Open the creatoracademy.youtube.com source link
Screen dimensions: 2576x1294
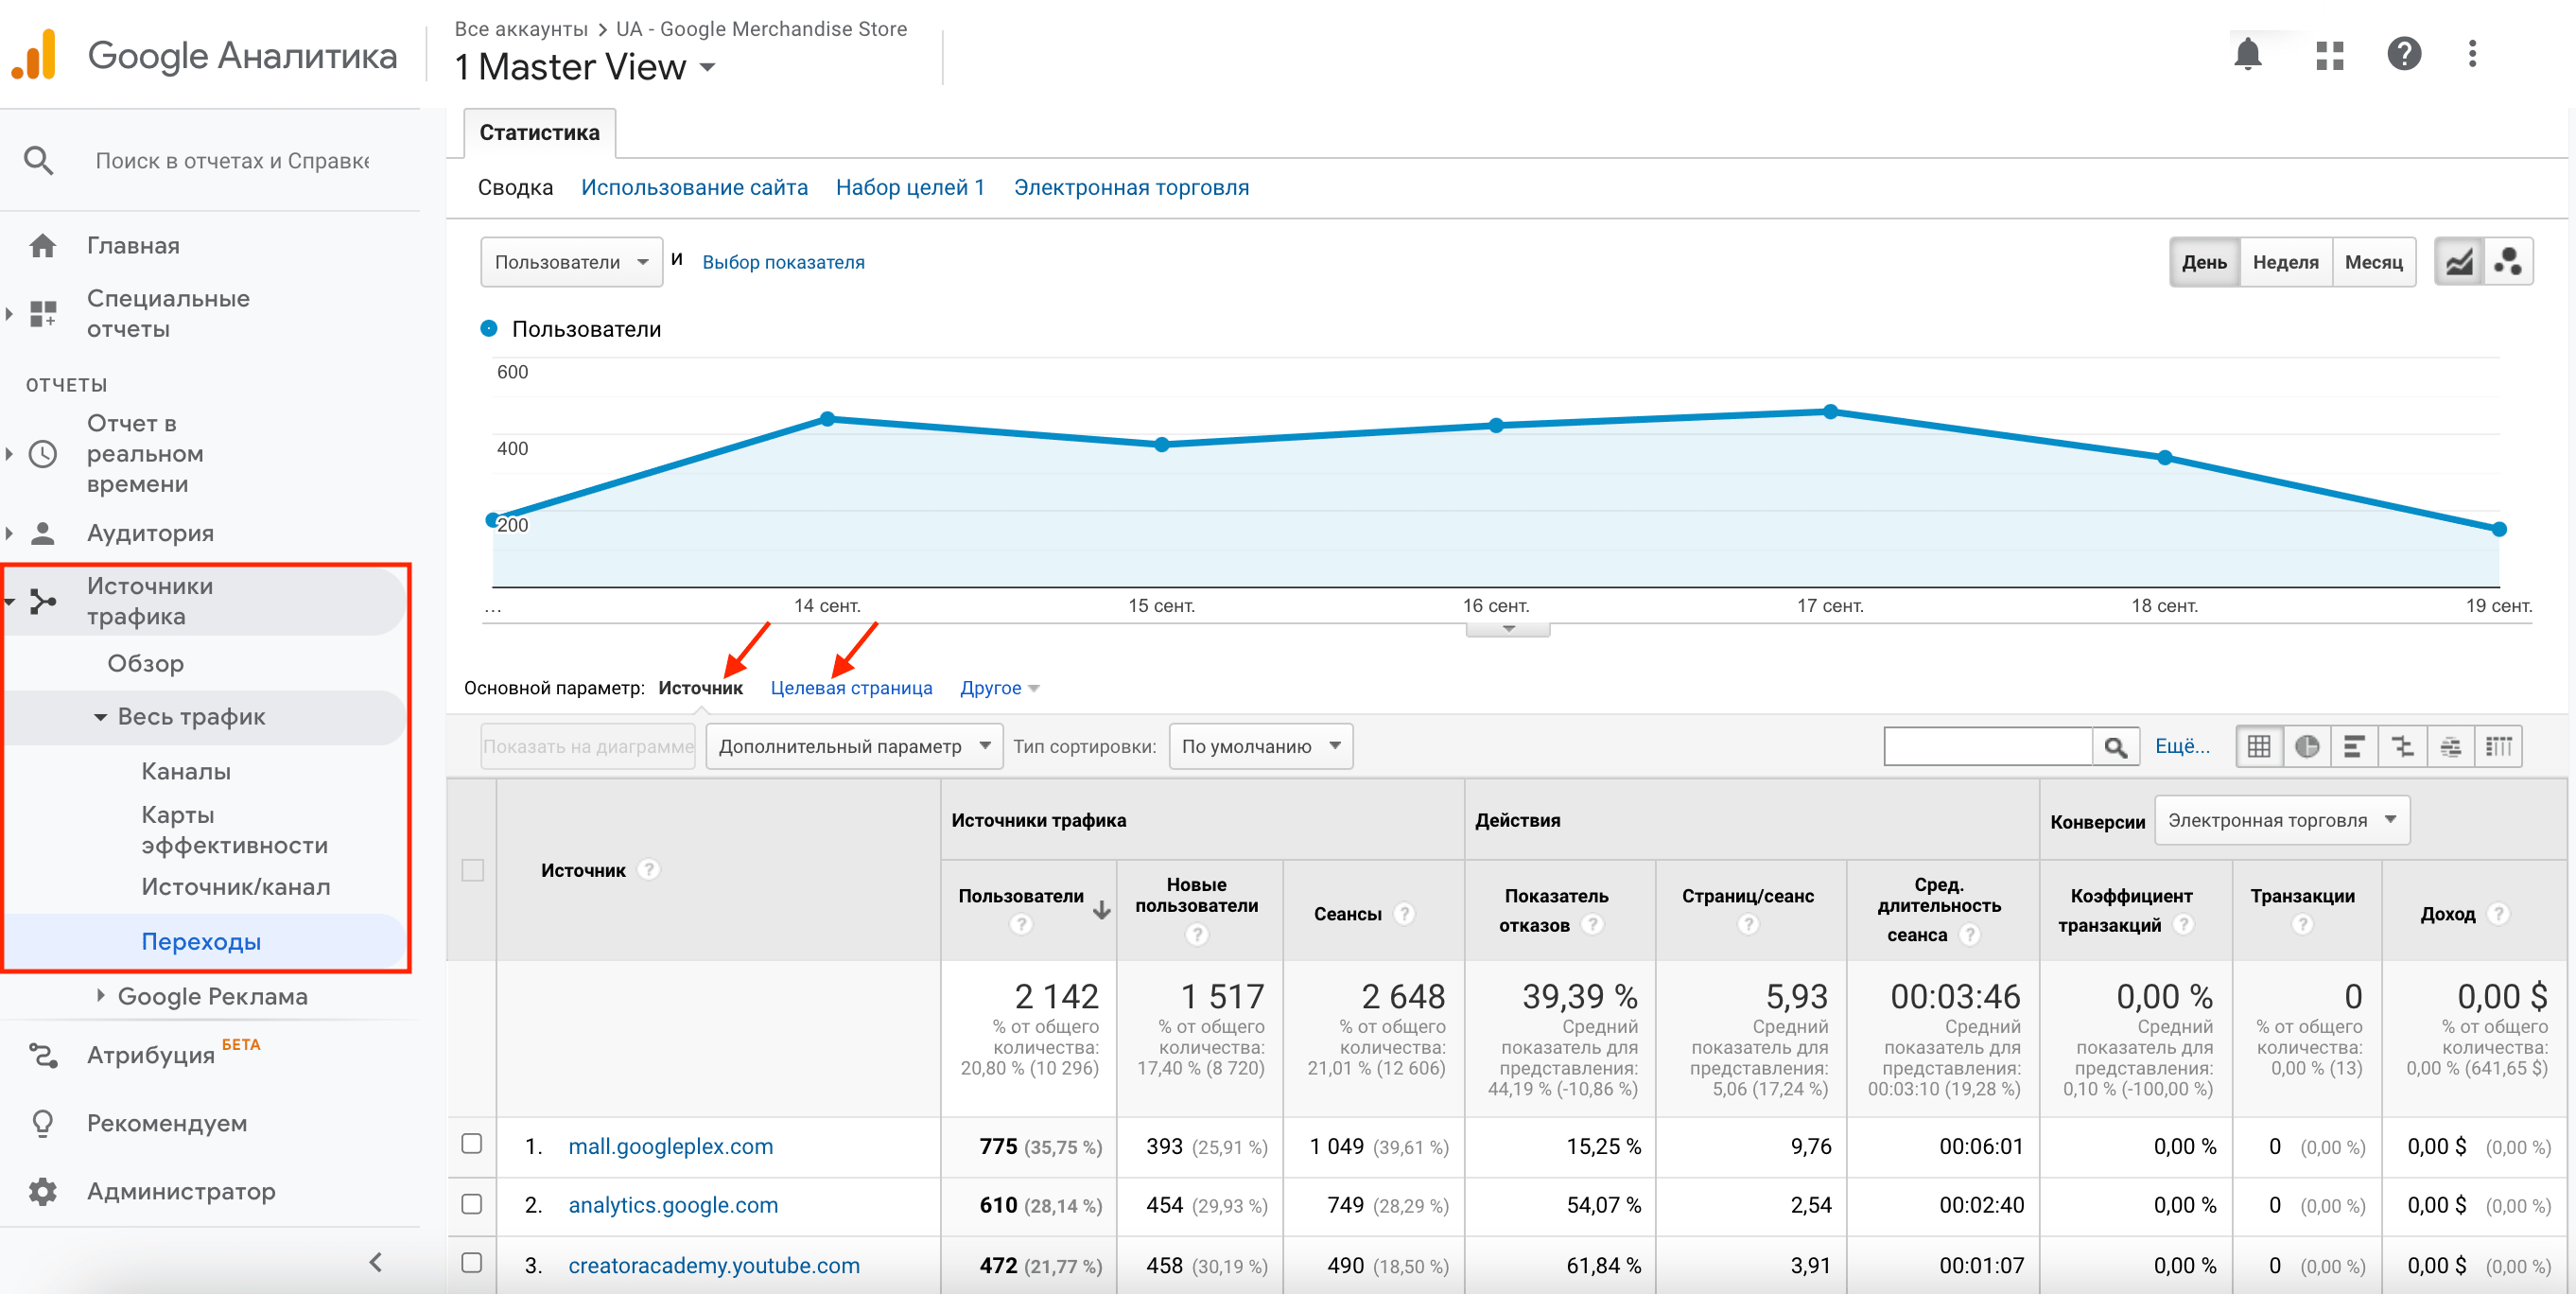714,1265
